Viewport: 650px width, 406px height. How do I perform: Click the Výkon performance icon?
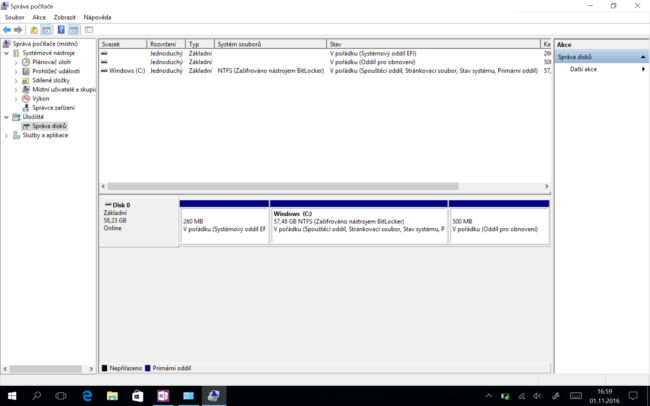tap(26, 99)
